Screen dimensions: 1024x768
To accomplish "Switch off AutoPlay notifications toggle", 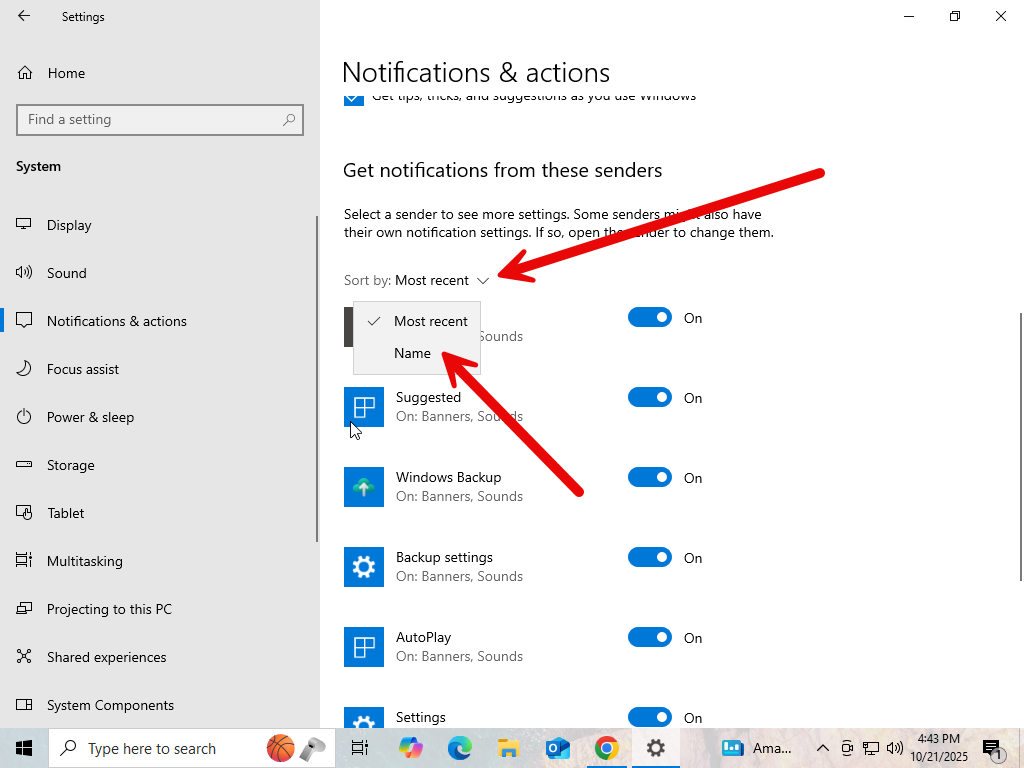I will (x=649, y=638).
